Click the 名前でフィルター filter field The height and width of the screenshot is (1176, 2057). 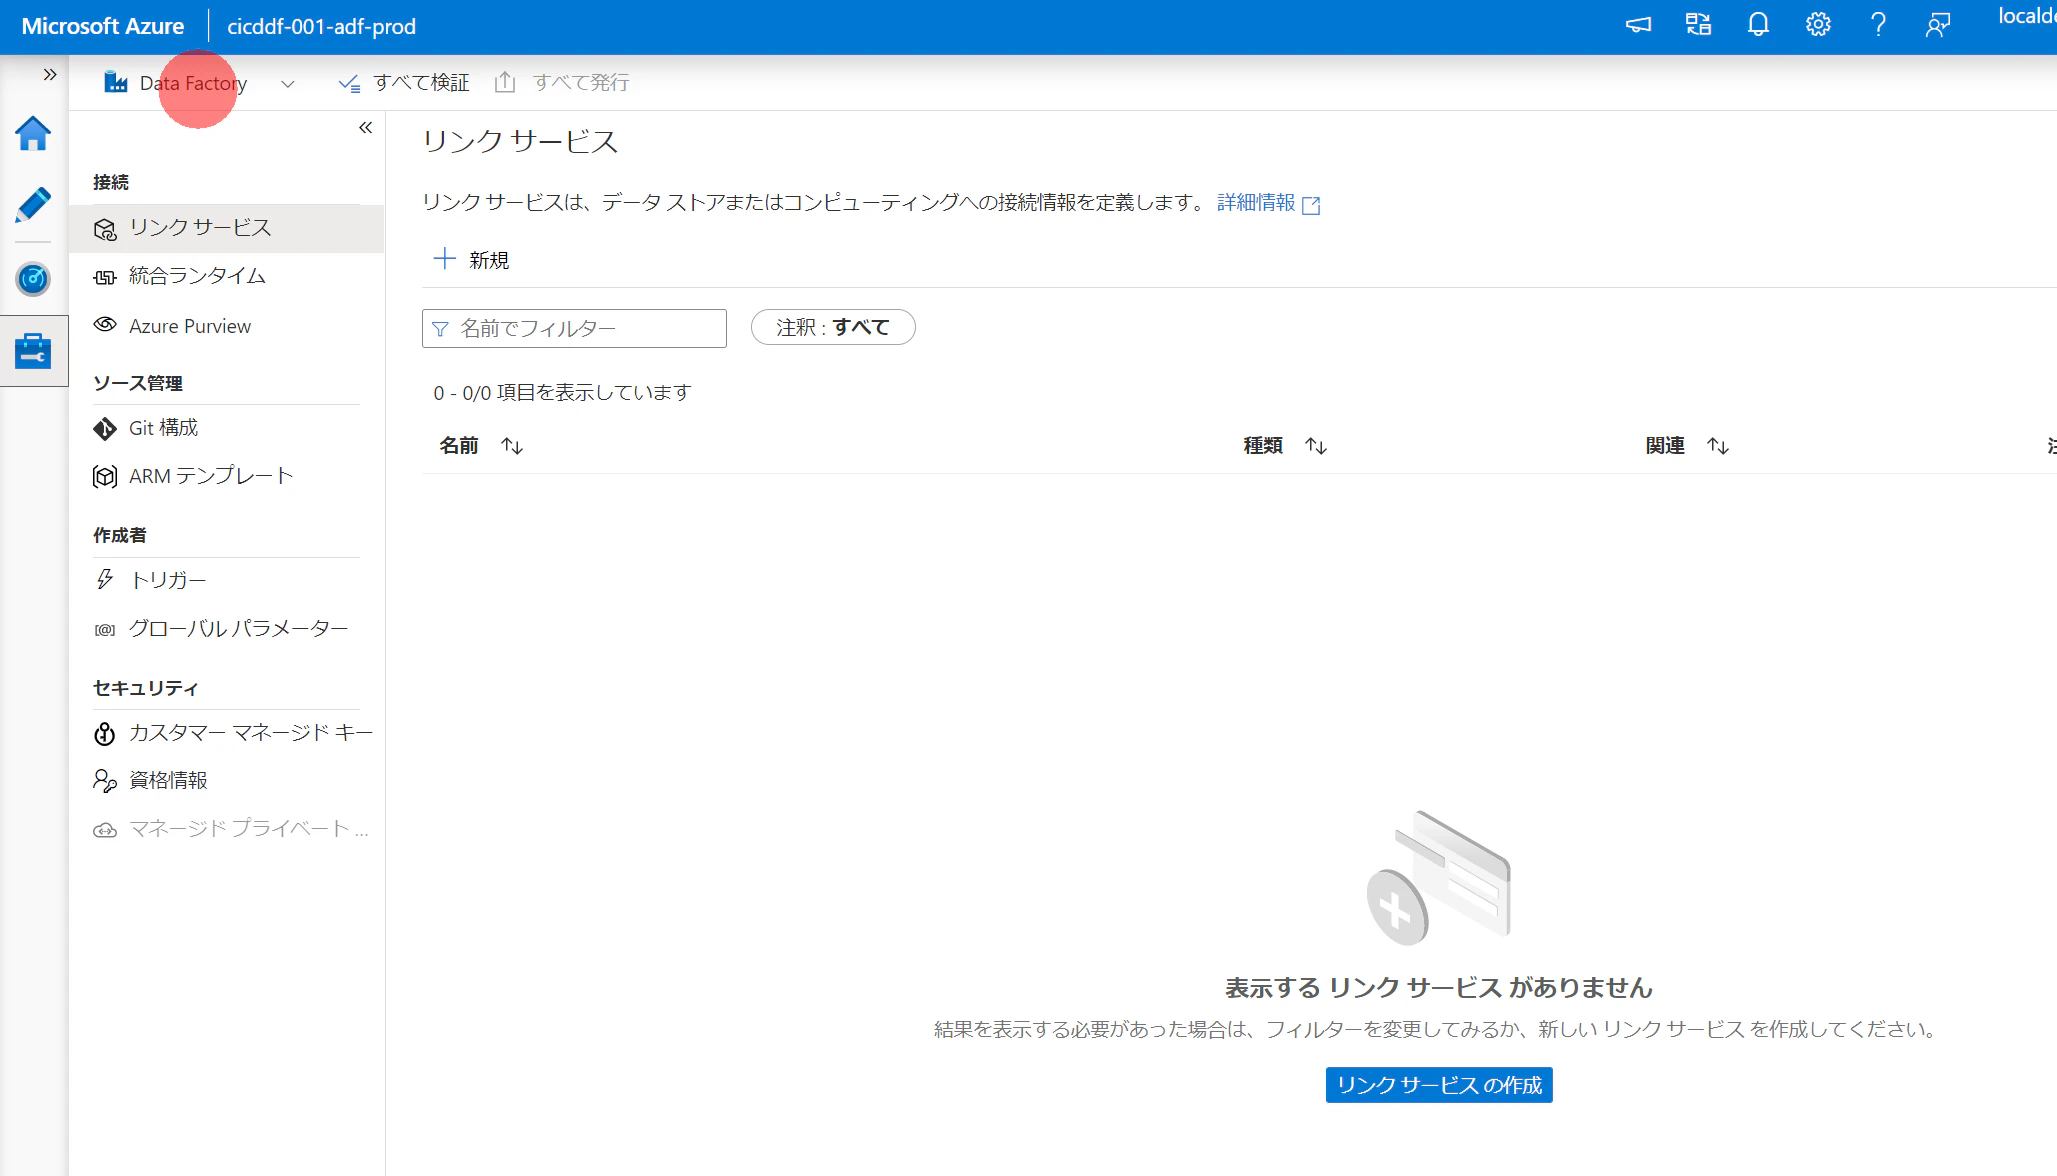click(573, 328)
